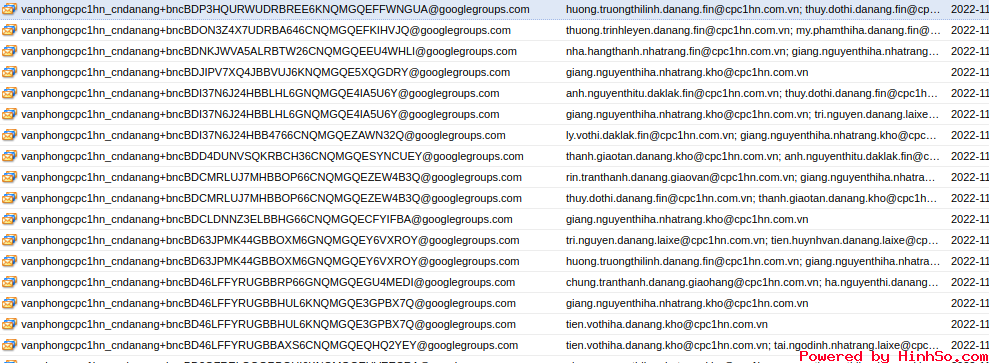
Task: Click the 2022-11 date in the ly.vothi.daklak.fin row
Action: 970,135
